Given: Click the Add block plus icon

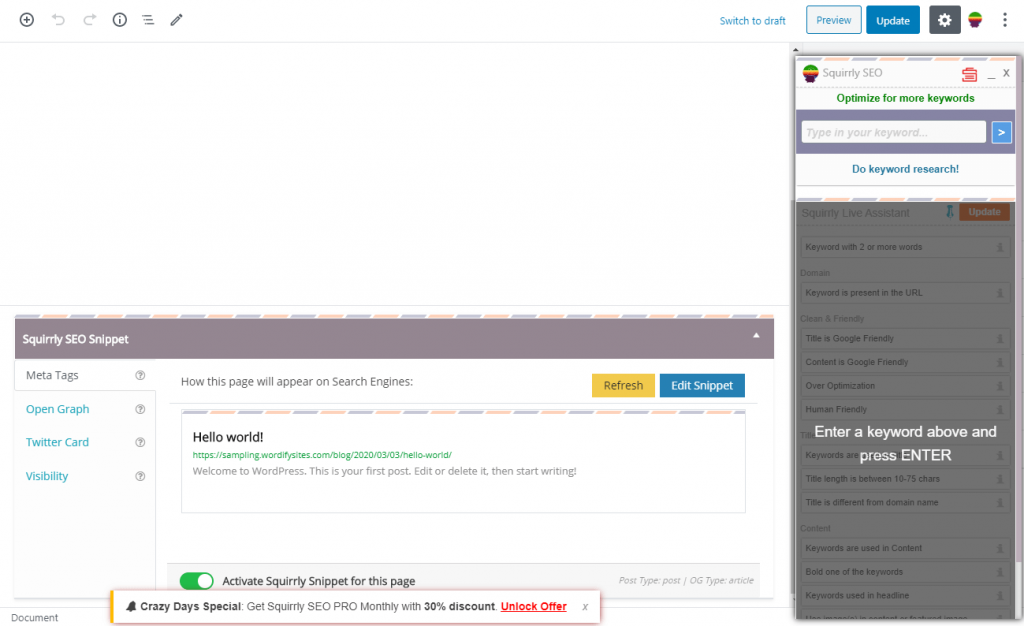Looking at the screenshot, I should (x=27, y=20).
